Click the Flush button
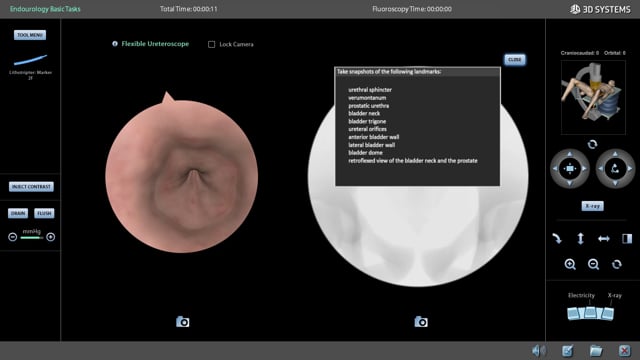 44,213
